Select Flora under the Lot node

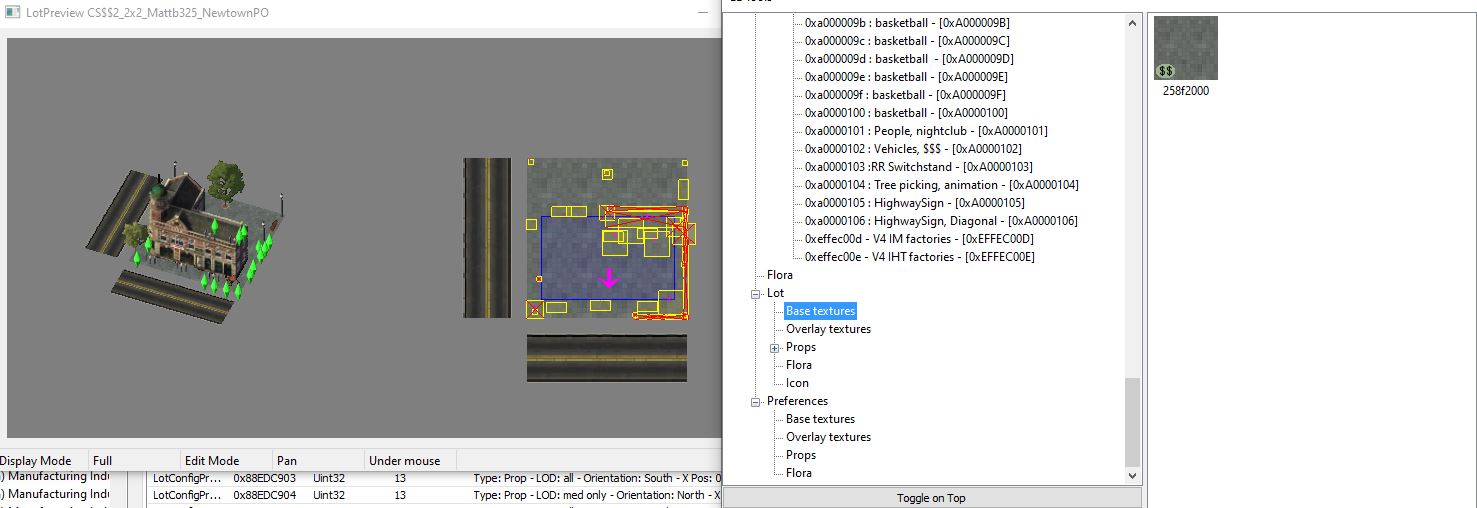799,365
